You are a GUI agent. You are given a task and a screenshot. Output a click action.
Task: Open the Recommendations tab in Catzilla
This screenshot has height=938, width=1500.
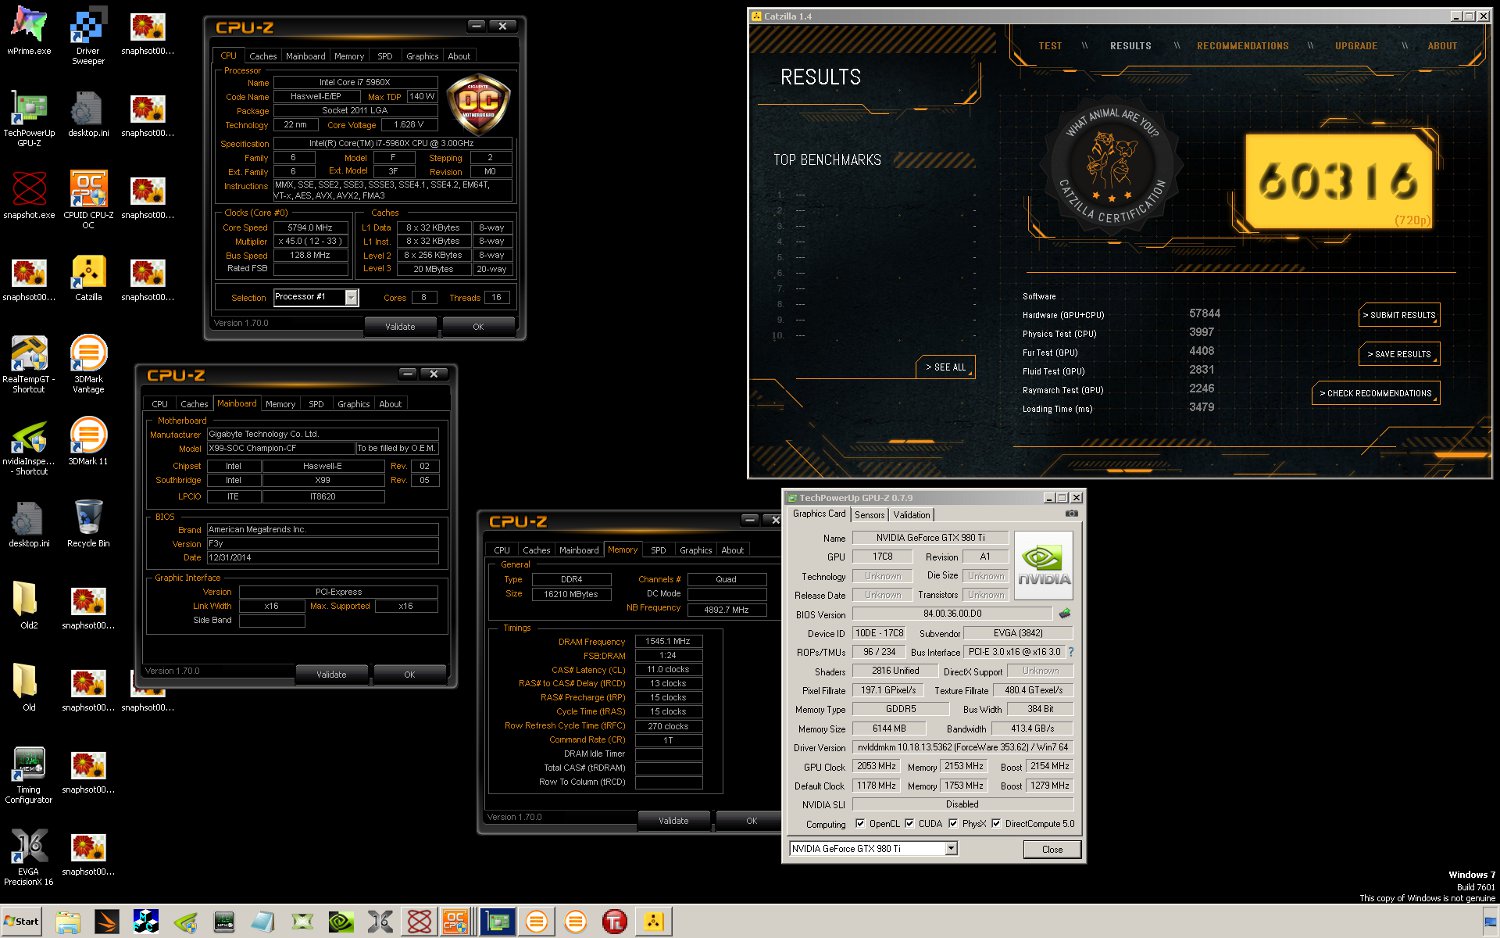click(1243, 46)
